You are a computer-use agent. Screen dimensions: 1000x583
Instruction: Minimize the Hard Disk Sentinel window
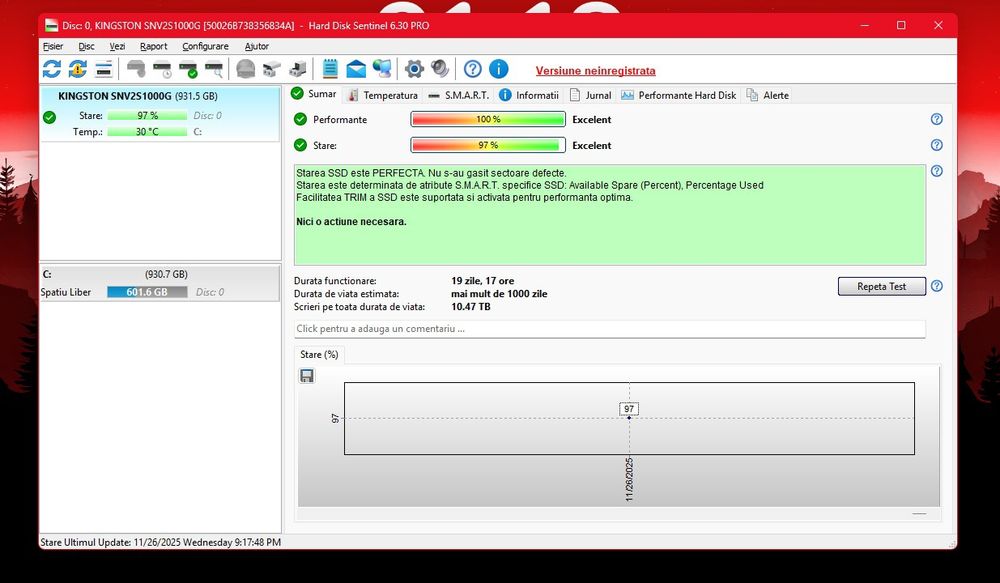coord(865,26)
